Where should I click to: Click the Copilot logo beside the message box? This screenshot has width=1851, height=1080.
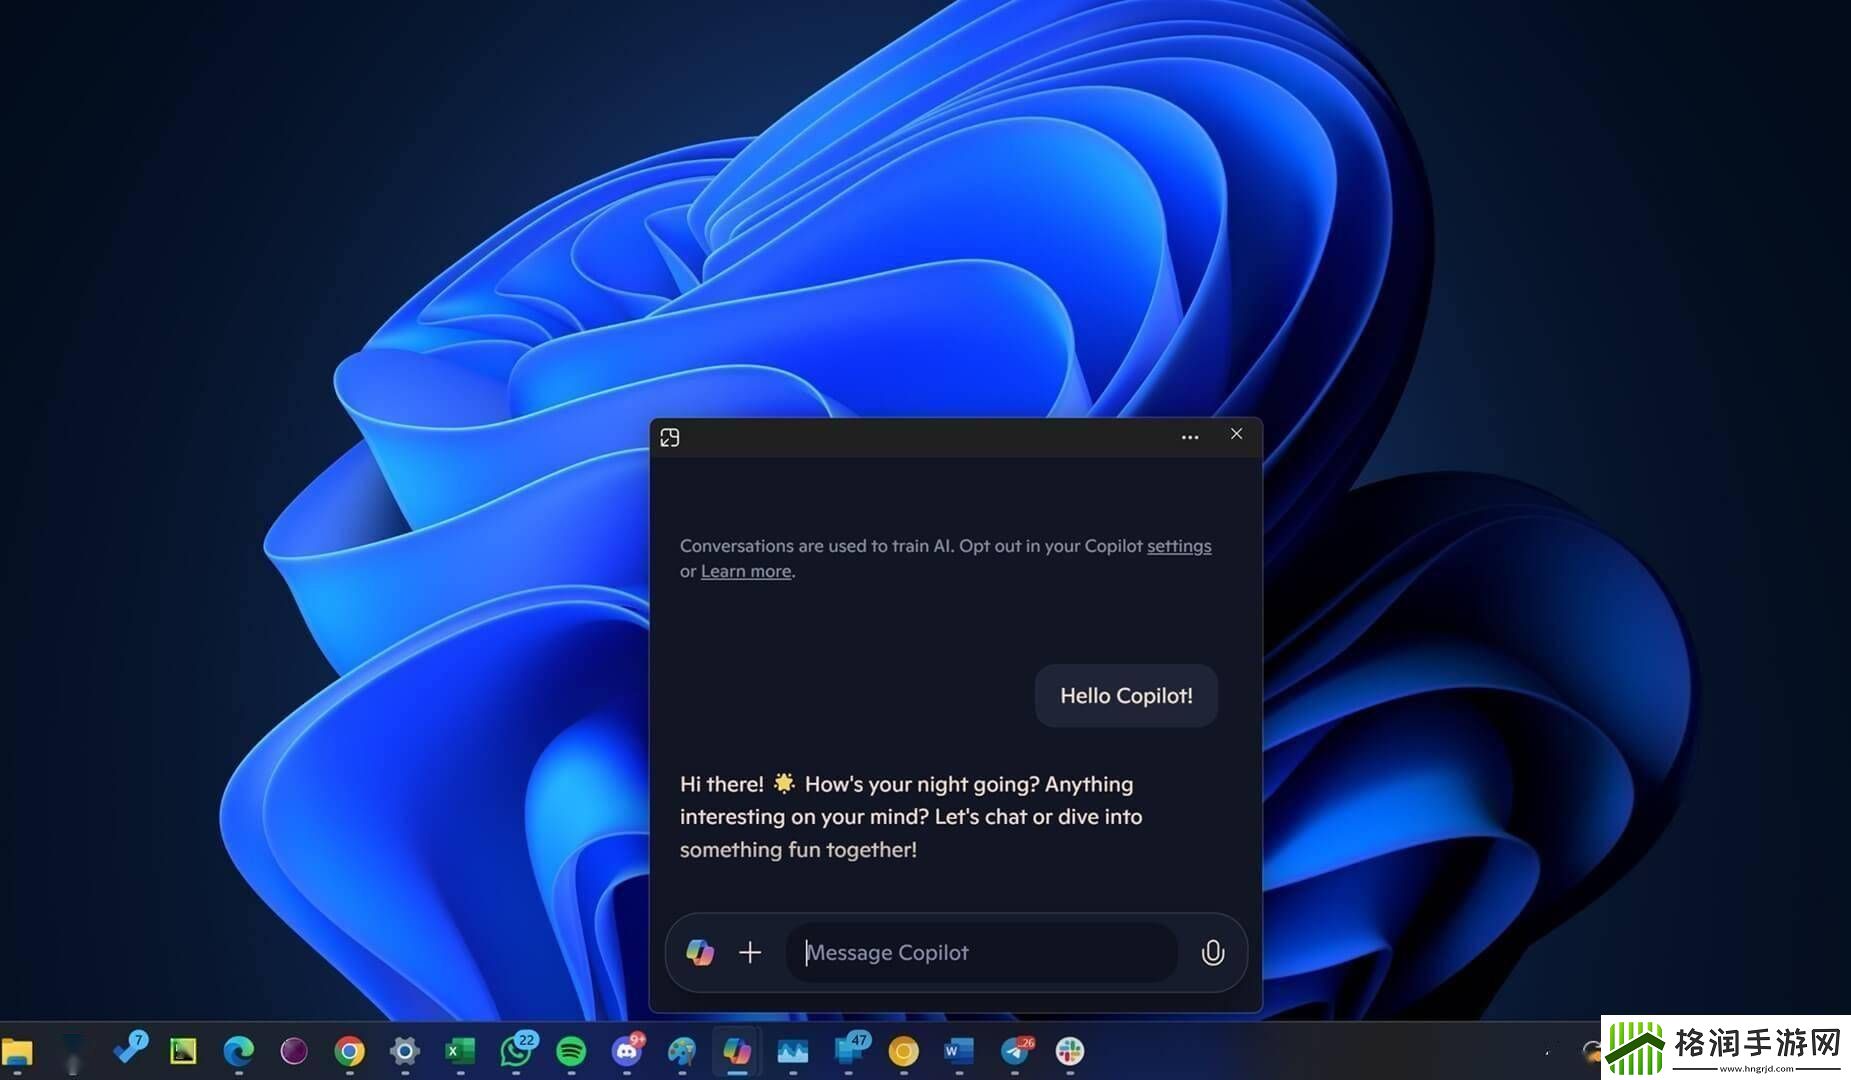pyautogui.click(x=700, y=952)
